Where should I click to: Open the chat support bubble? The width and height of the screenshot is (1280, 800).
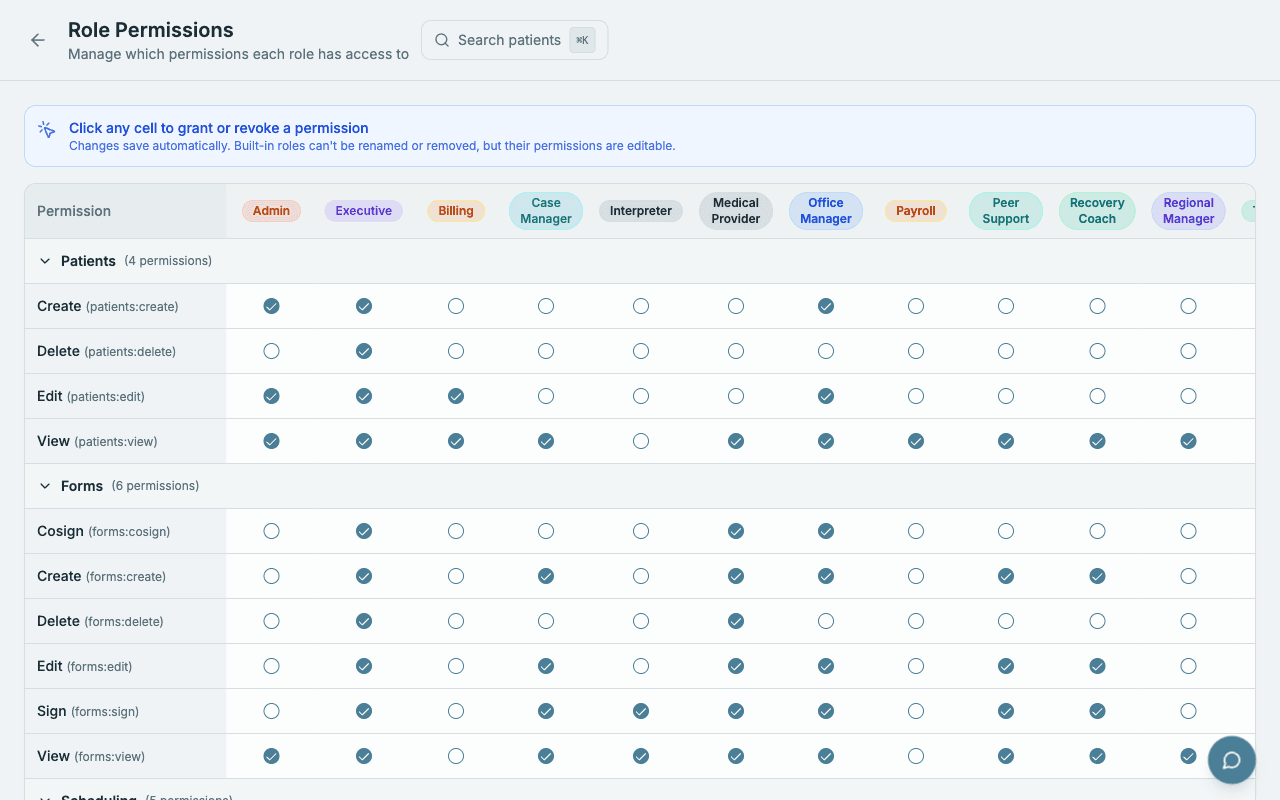tap(1232, 760)
